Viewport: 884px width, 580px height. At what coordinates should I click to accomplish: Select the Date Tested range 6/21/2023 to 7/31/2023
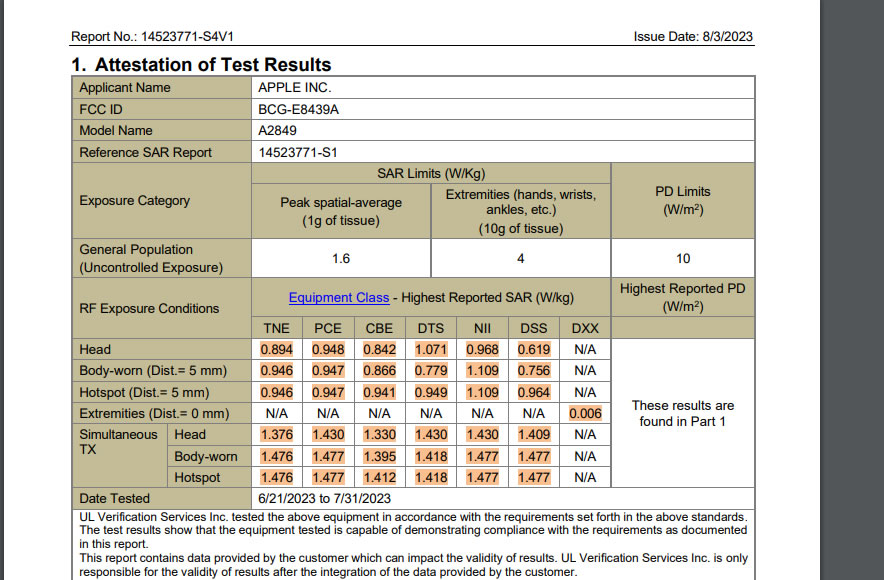pos(324,498)
